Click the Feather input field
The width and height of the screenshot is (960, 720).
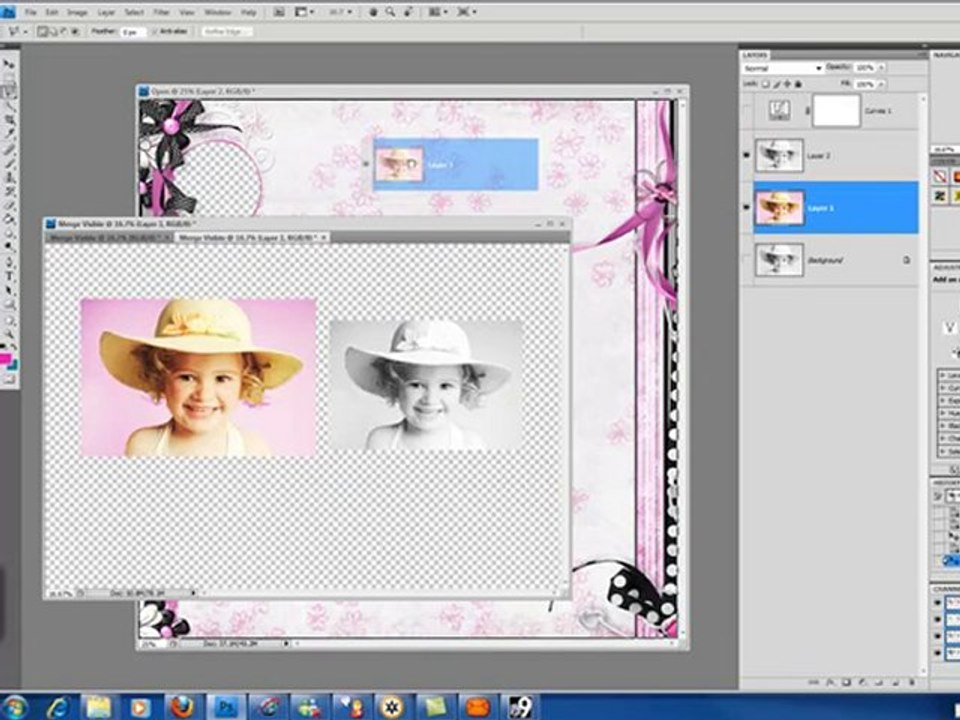pyautogui.click(x=133, y=32)
